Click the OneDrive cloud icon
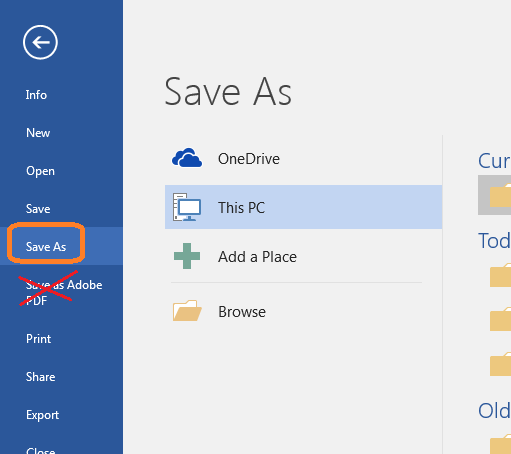Image resolution: width=511 pixels, height=454 pixels. point(187,158)
